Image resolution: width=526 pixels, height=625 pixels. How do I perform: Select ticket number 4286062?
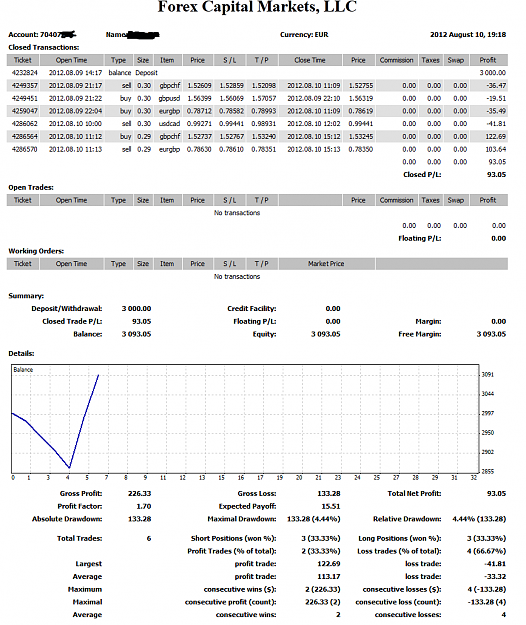[x=25, y=124]
